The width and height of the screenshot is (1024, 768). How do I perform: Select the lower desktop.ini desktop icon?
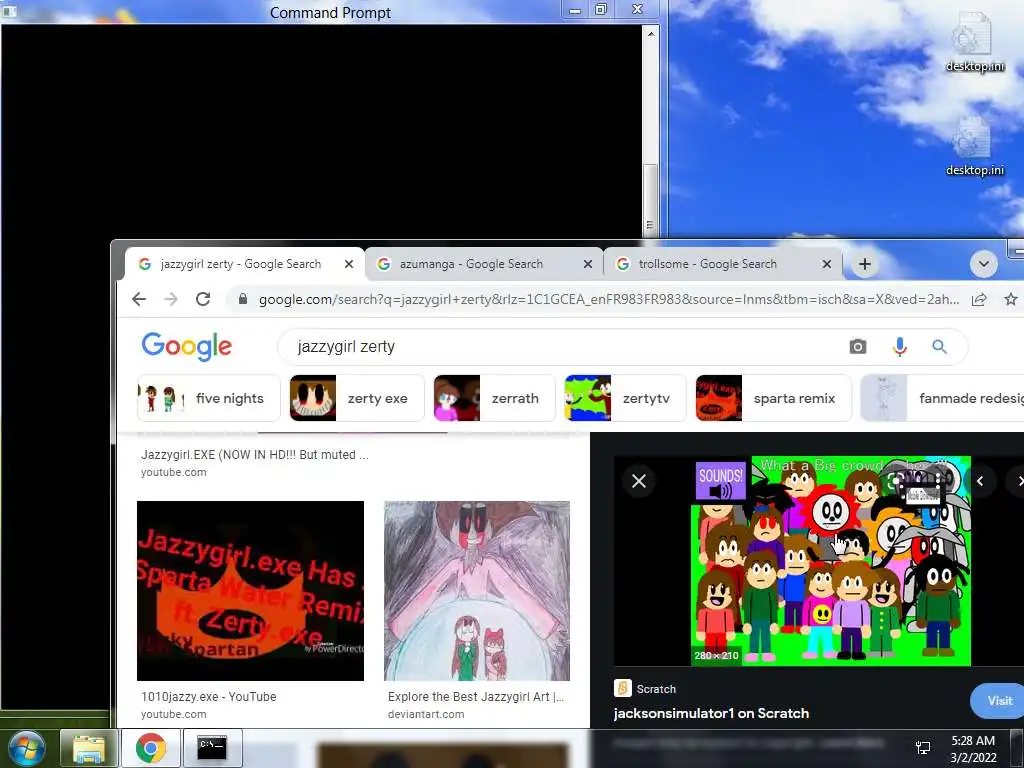click(x=974, y=147)
